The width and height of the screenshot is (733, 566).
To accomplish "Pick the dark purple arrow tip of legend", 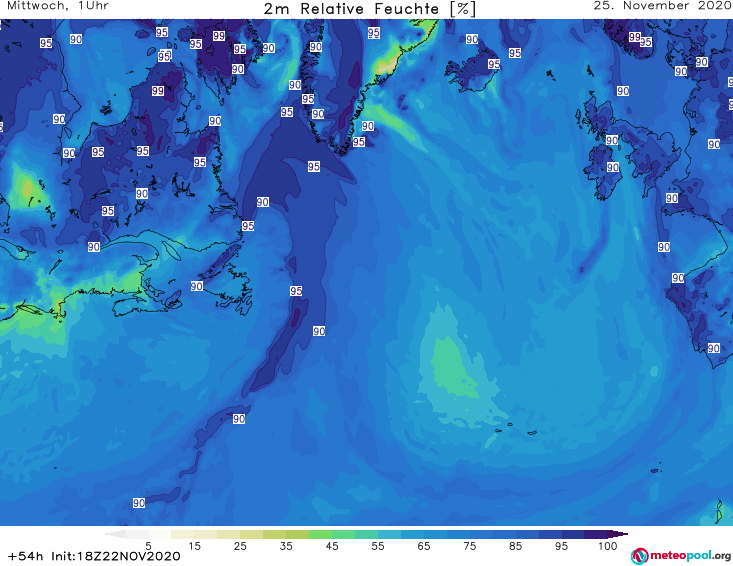I will coord(618,534).
